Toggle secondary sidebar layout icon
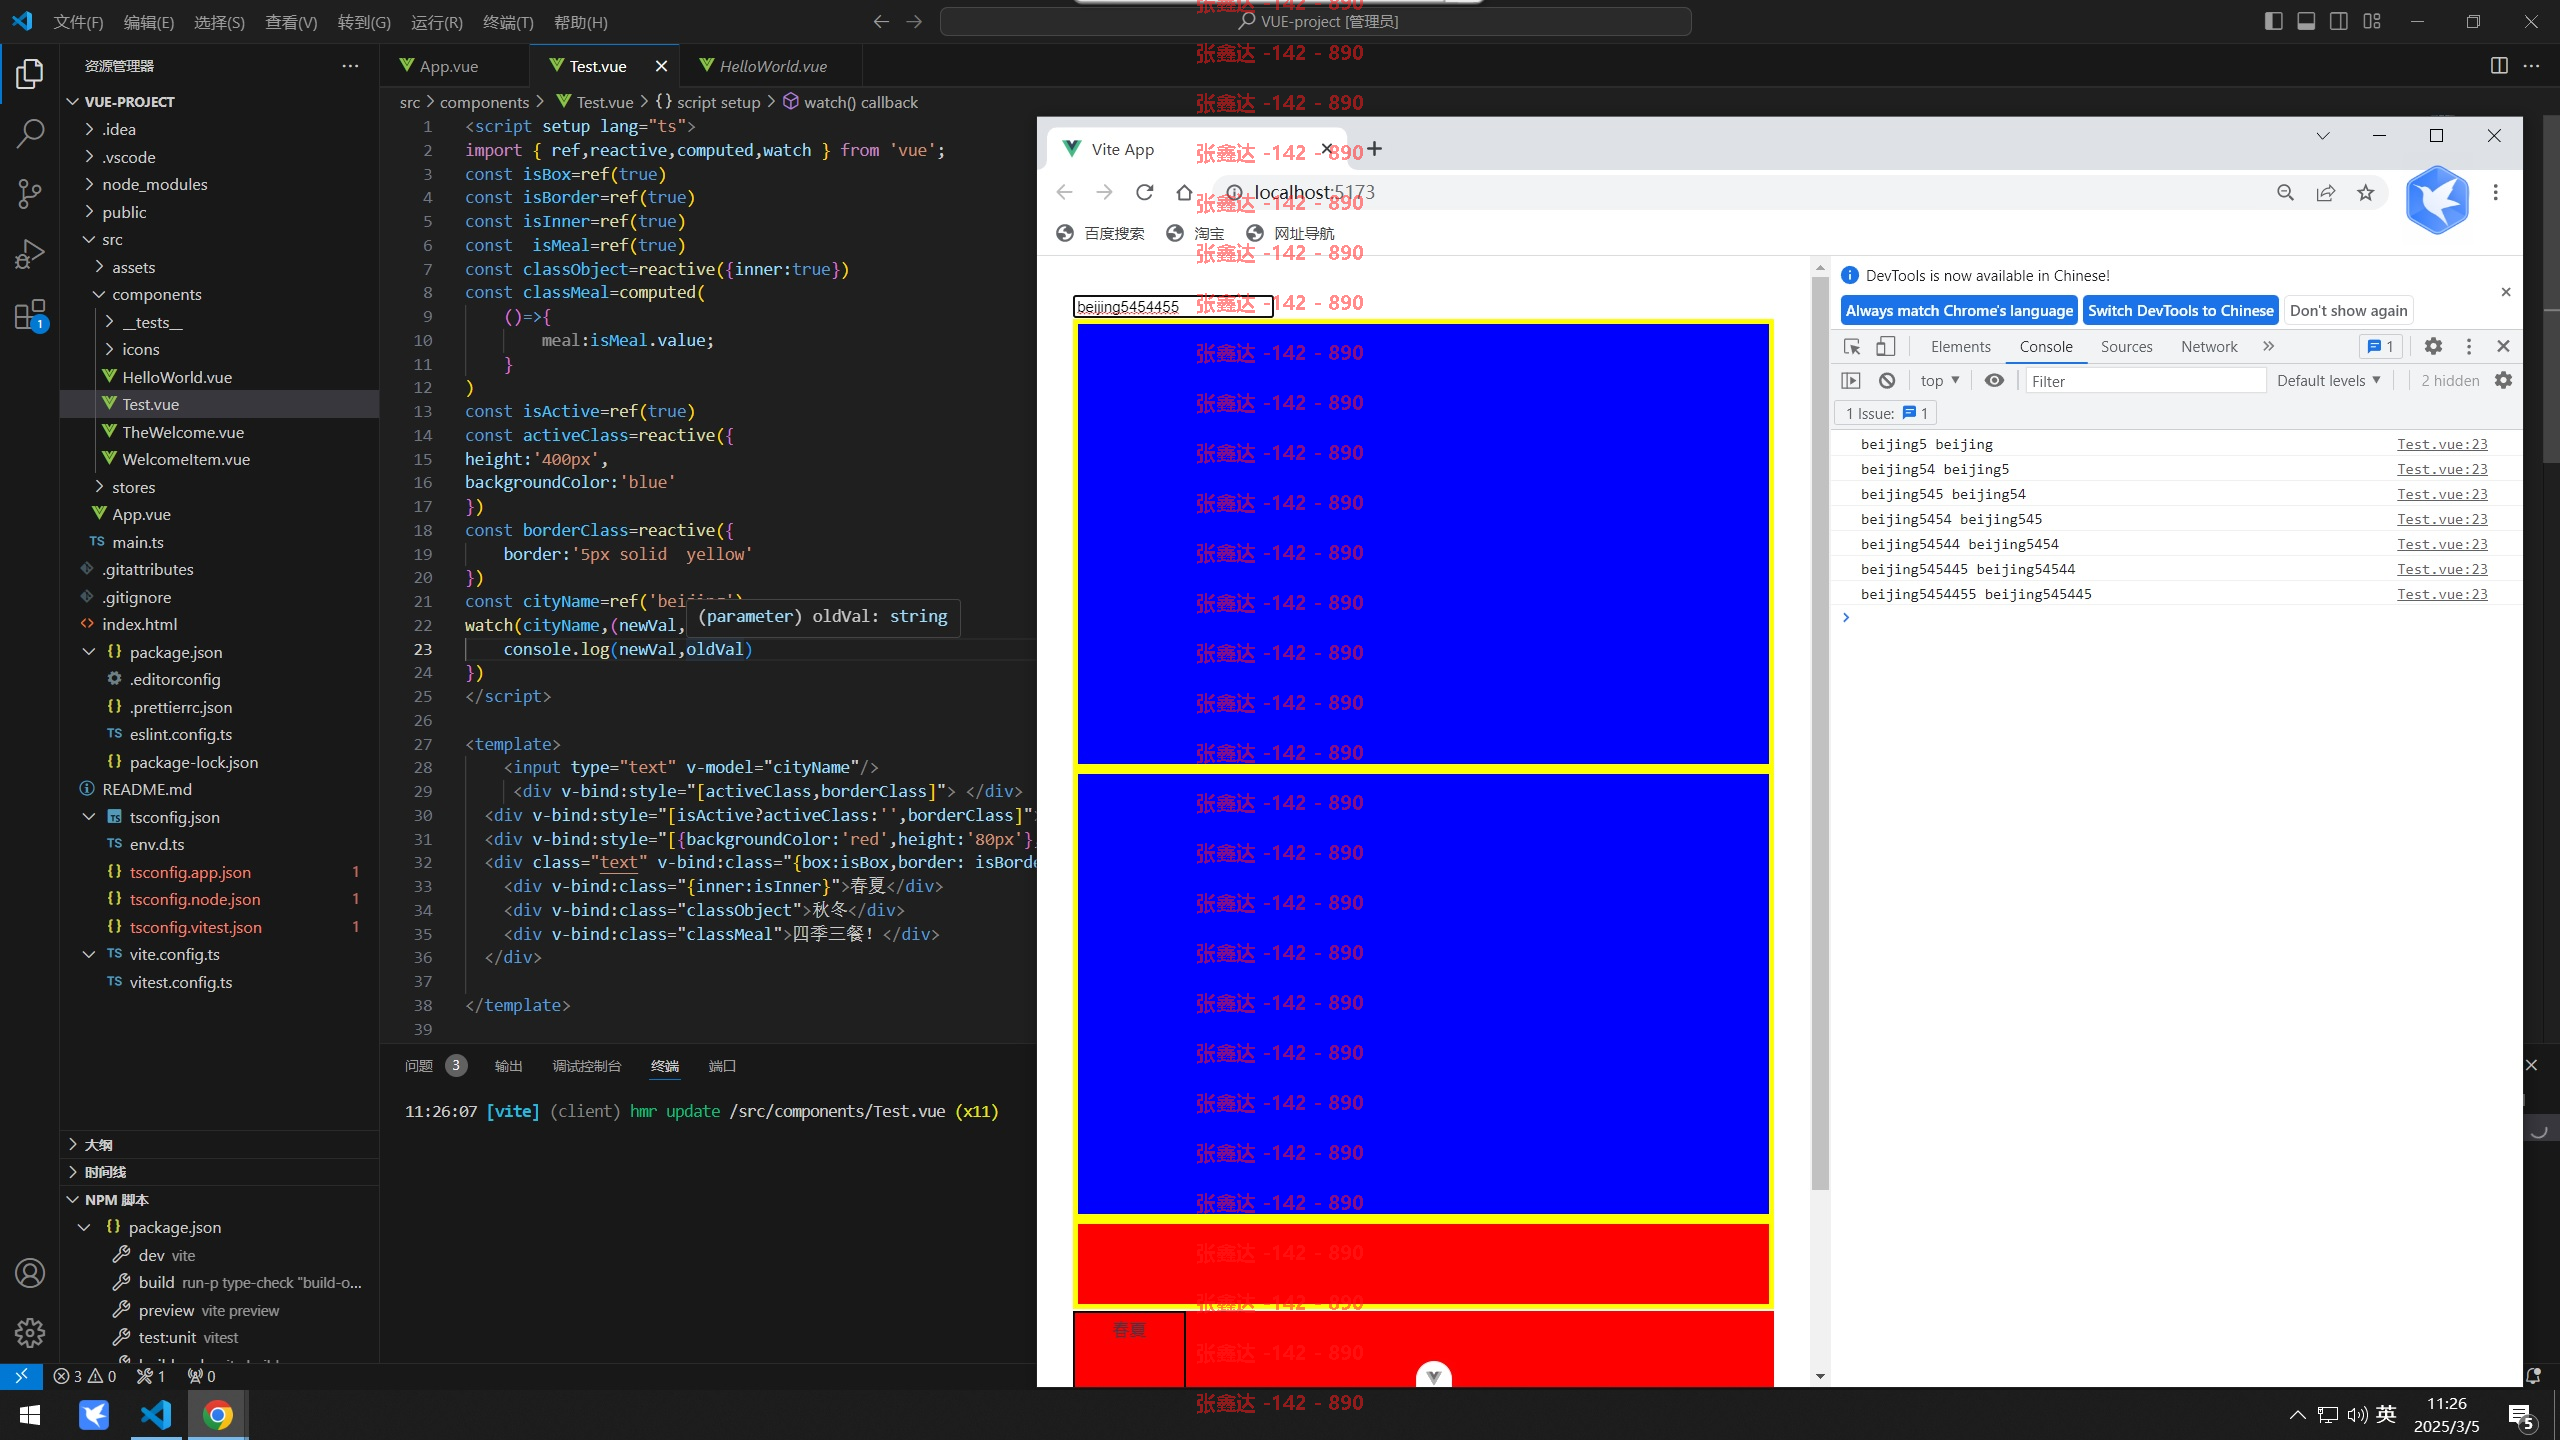 2339,21
